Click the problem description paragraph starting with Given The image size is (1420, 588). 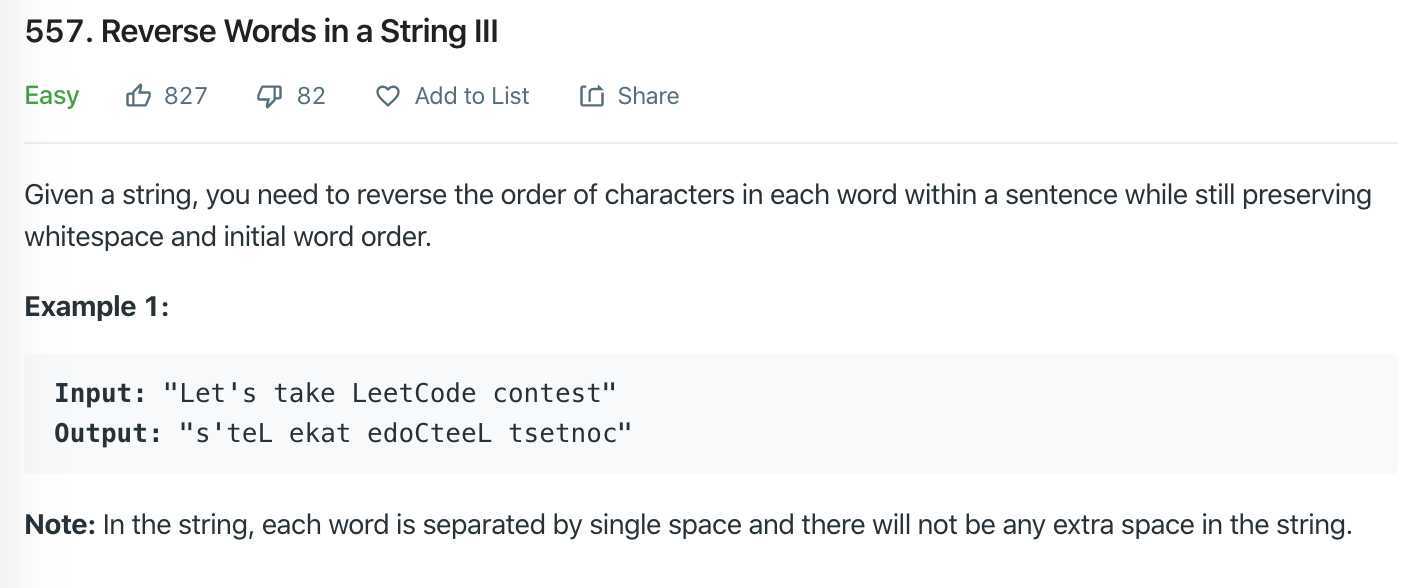[698, 216]
